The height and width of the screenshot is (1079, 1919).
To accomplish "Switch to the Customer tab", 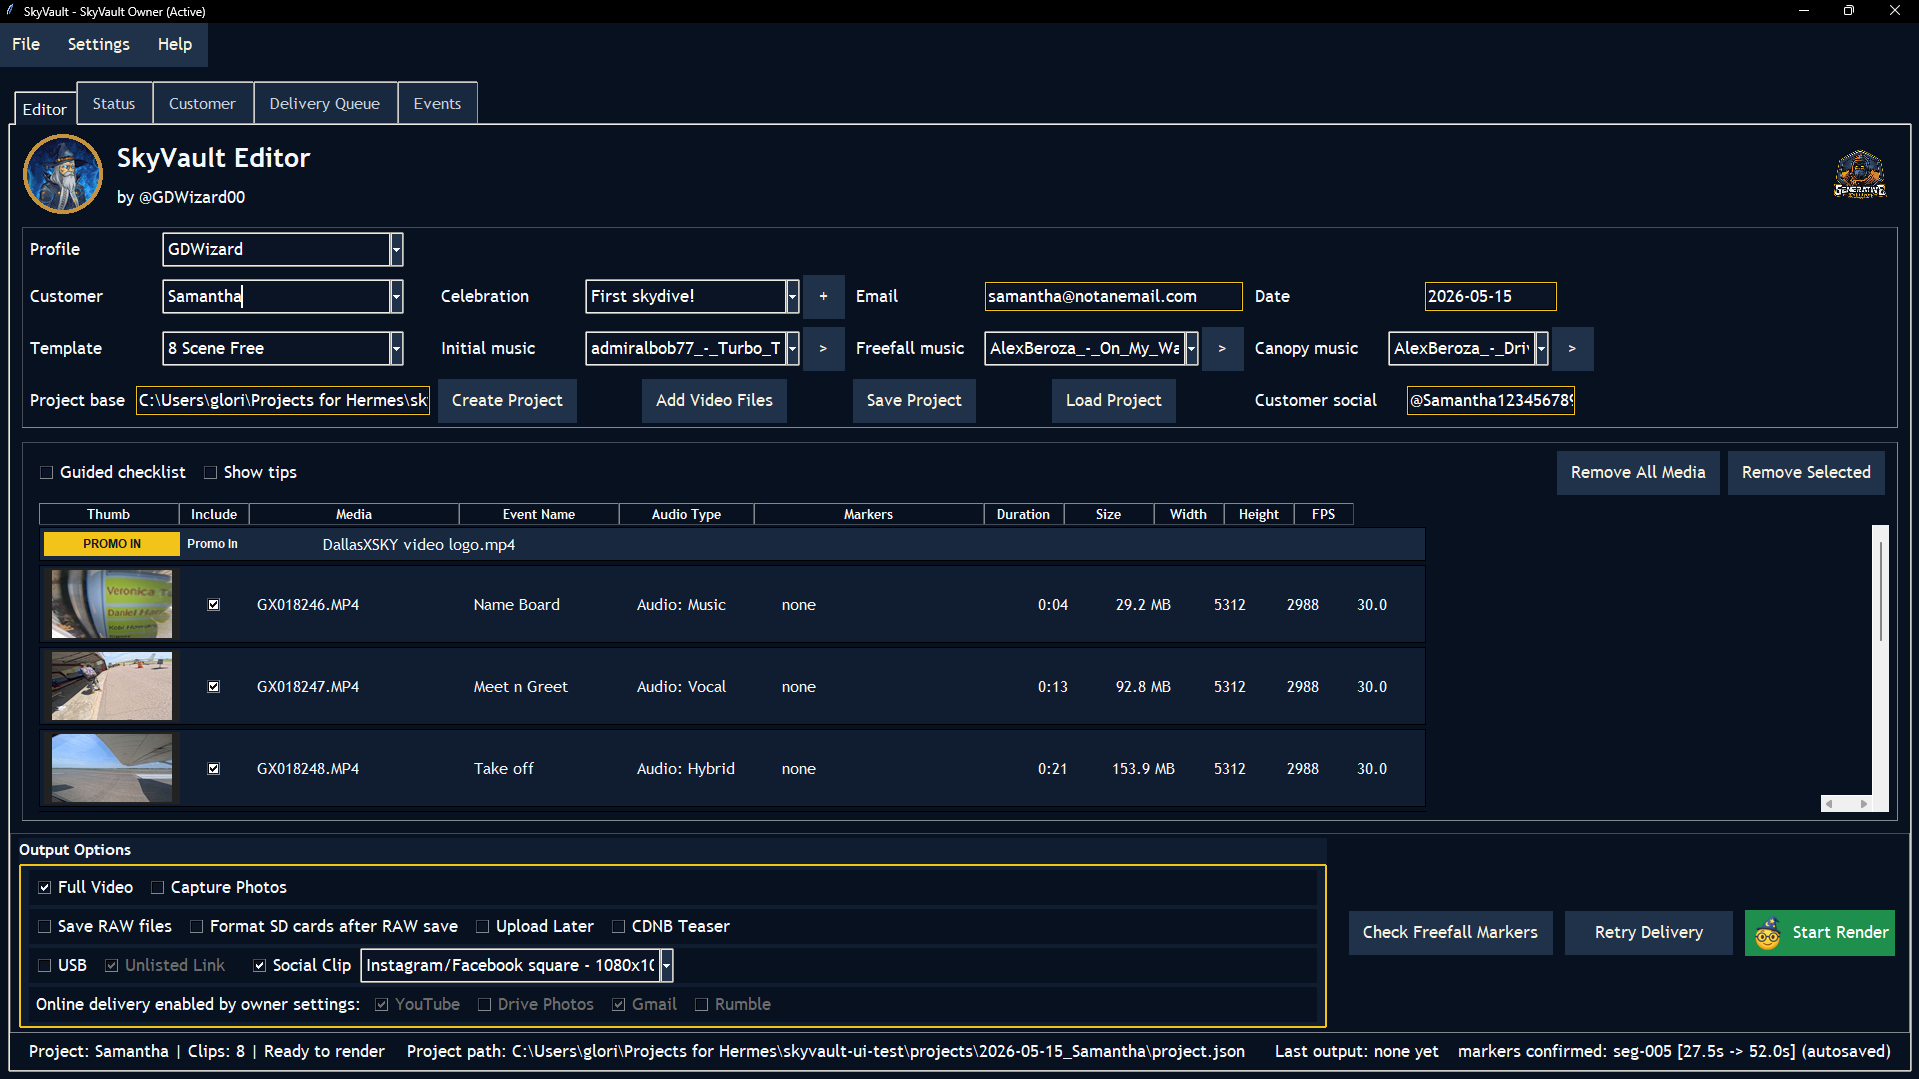I will tap(202, 103).
